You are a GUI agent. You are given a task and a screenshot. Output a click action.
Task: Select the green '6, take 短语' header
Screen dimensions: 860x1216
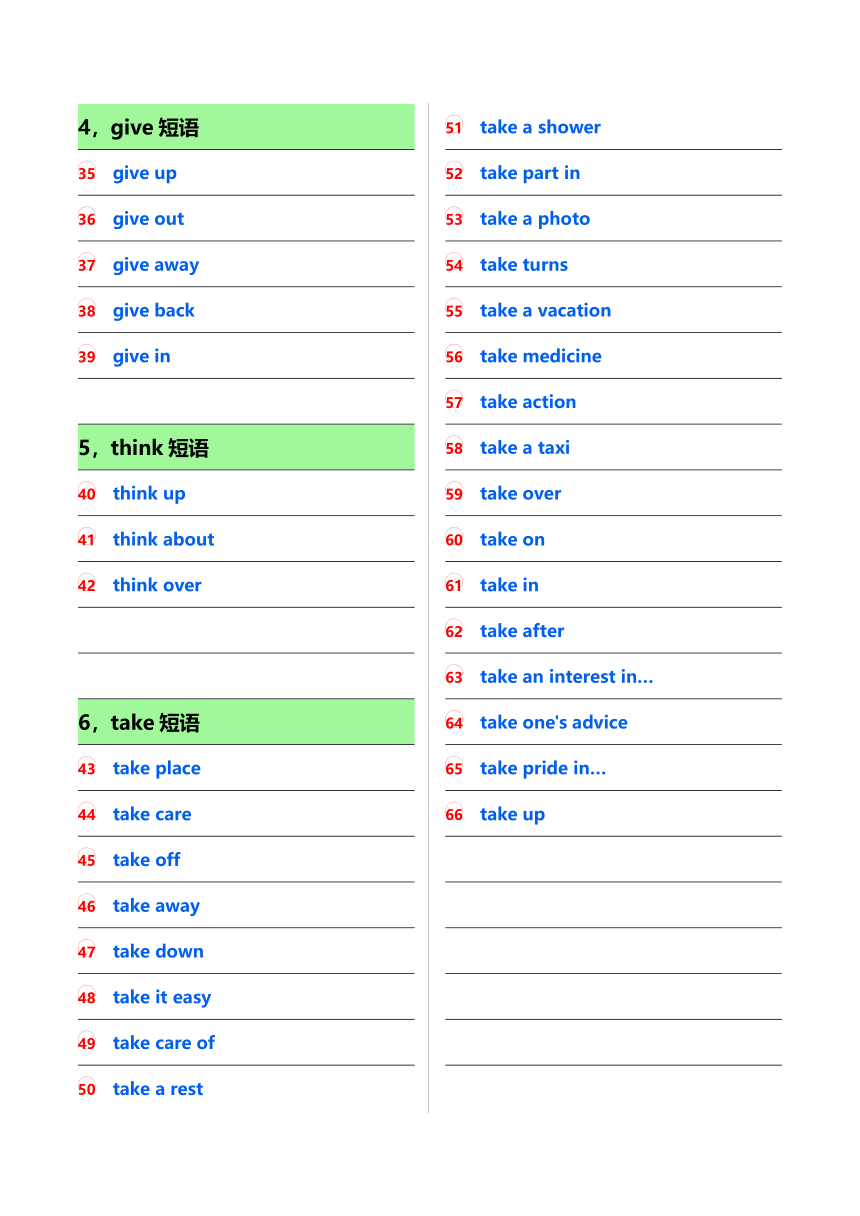246,722
